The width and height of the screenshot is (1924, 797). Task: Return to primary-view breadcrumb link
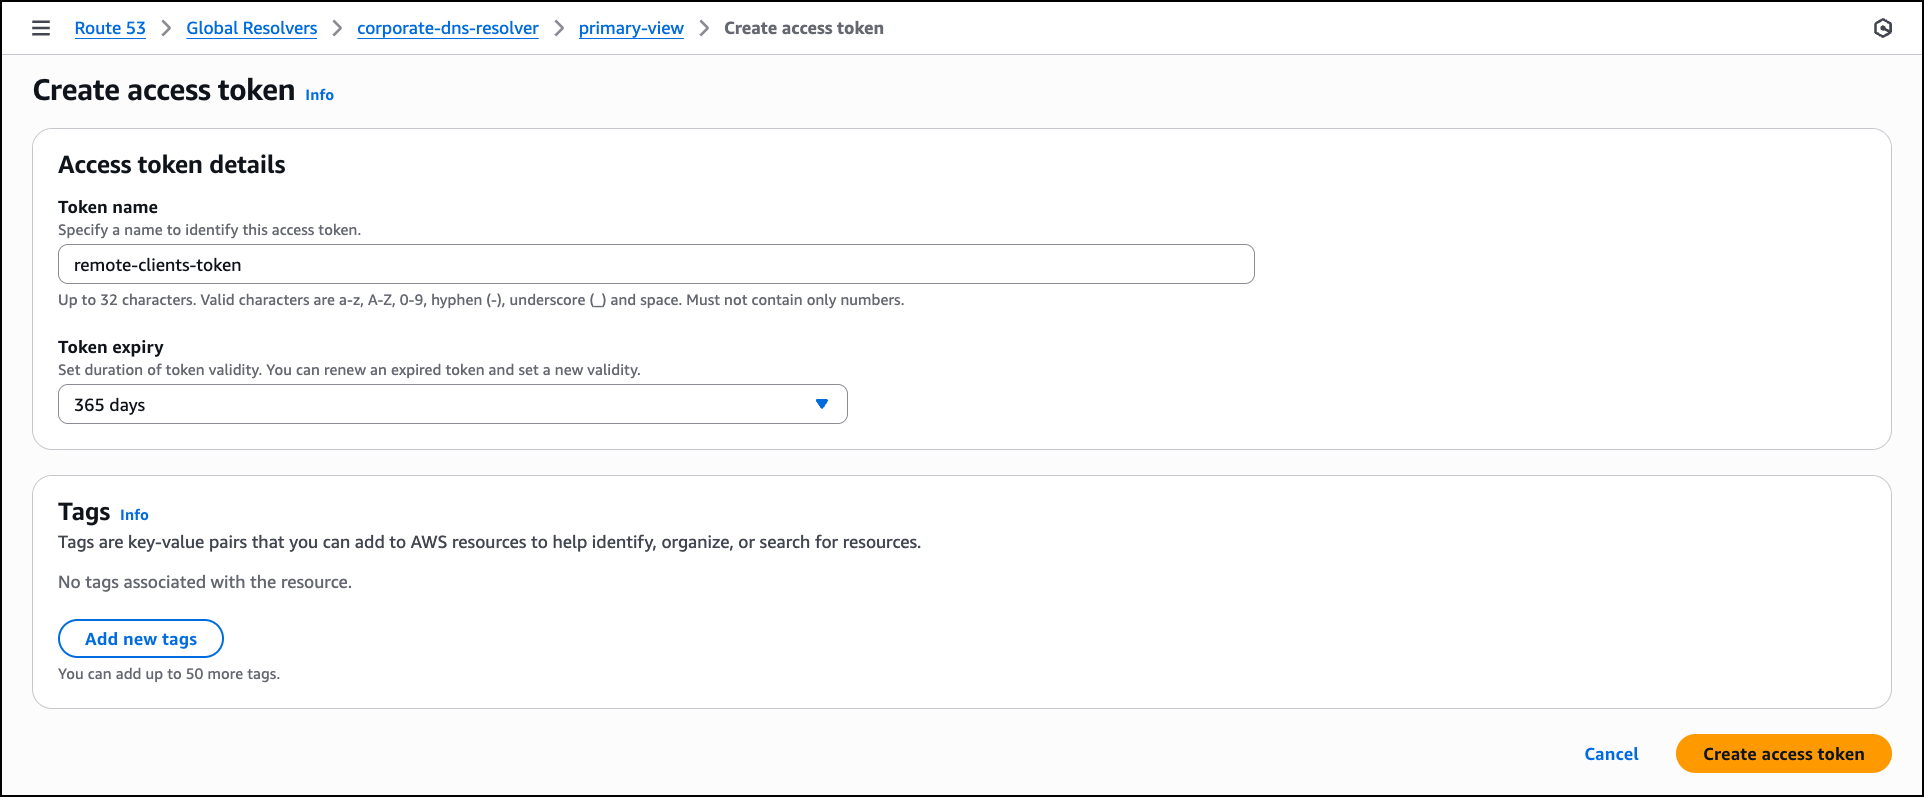tap(631, 28)
